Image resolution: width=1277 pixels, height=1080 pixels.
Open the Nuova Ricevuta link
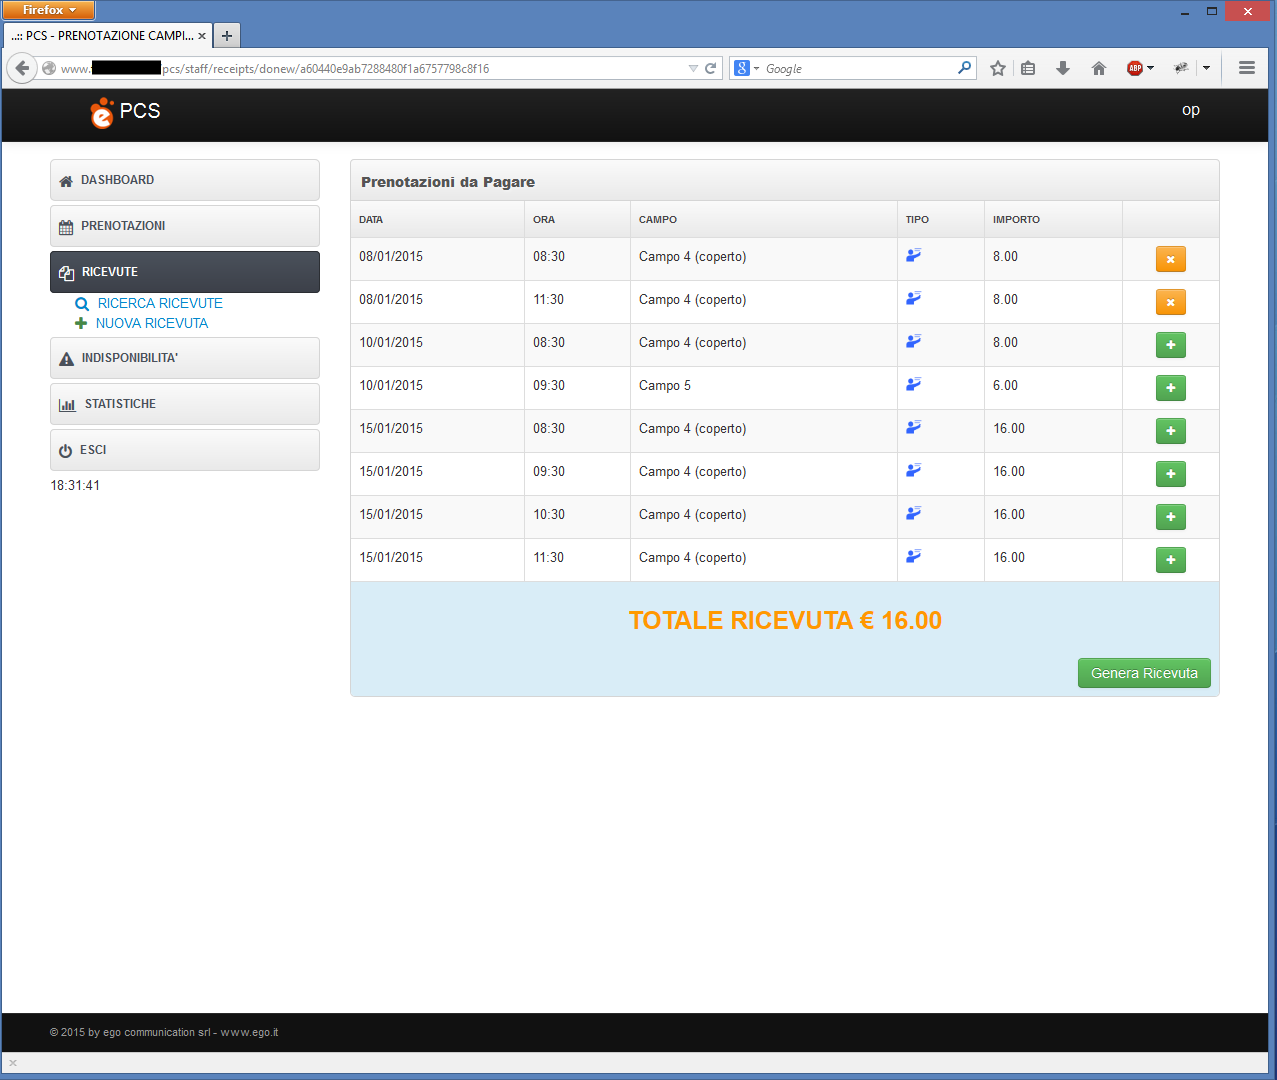click(142, 323)
